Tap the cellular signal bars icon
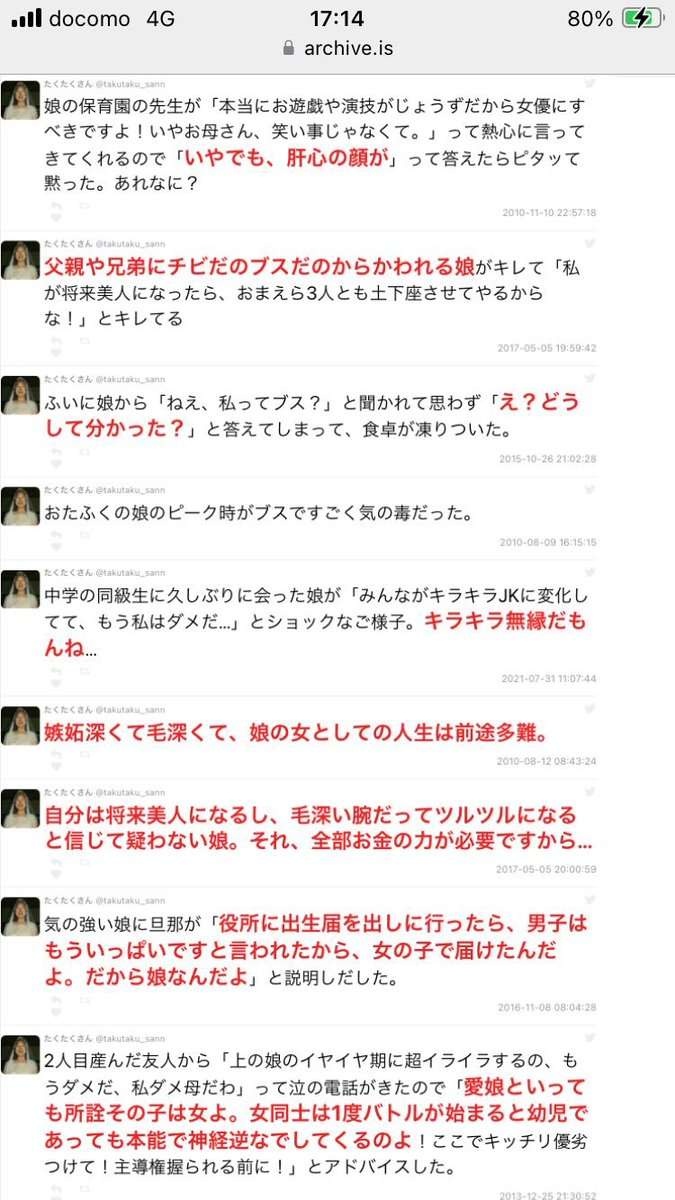Image resolution: width=675 pixels, height=1200 pixels. (24, 19)
